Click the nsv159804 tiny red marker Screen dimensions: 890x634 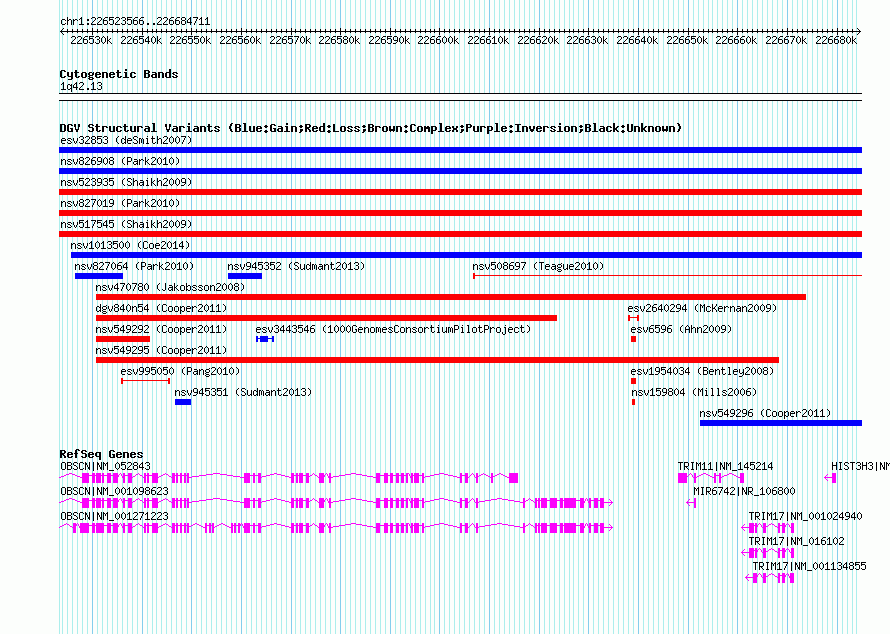[633, 402]
